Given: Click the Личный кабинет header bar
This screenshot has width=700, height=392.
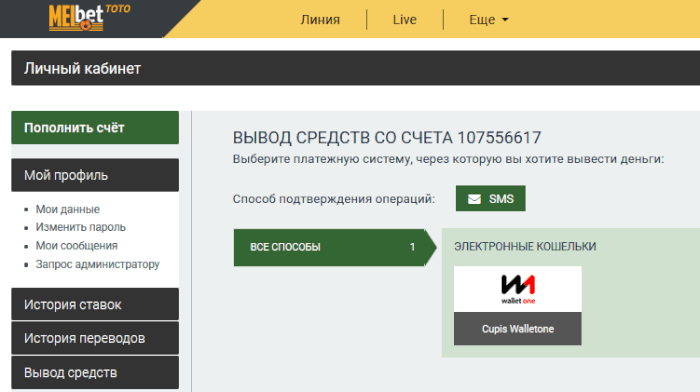Looking at the screenshot, I should pyautogui.click(x=355, y=68).
